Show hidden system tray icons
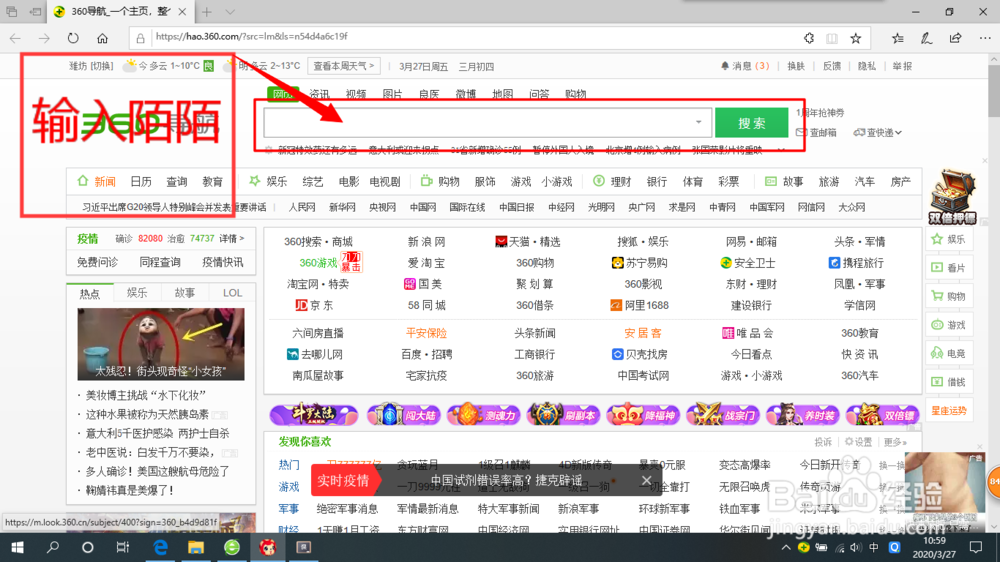 coord(786,547)
